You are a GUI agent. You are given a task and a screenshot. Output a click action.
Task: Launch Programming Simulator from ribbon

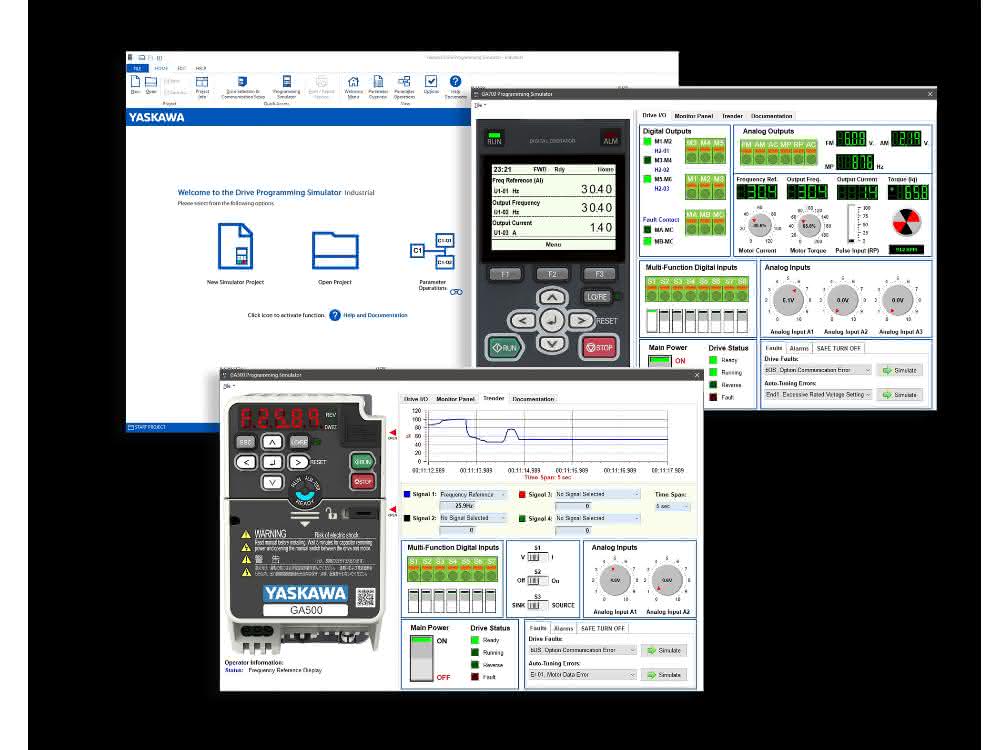pyautogui.click(x=286, y=87)
